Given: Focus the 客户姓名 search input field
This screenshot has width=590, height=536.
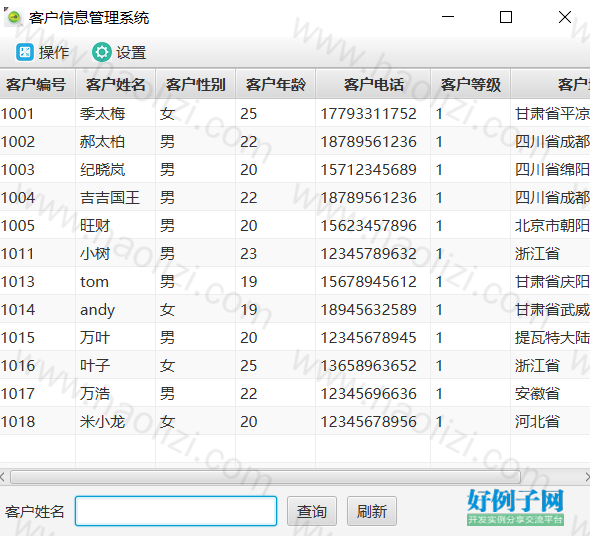Looking at the screenshot, I should [x=176, y=511].
